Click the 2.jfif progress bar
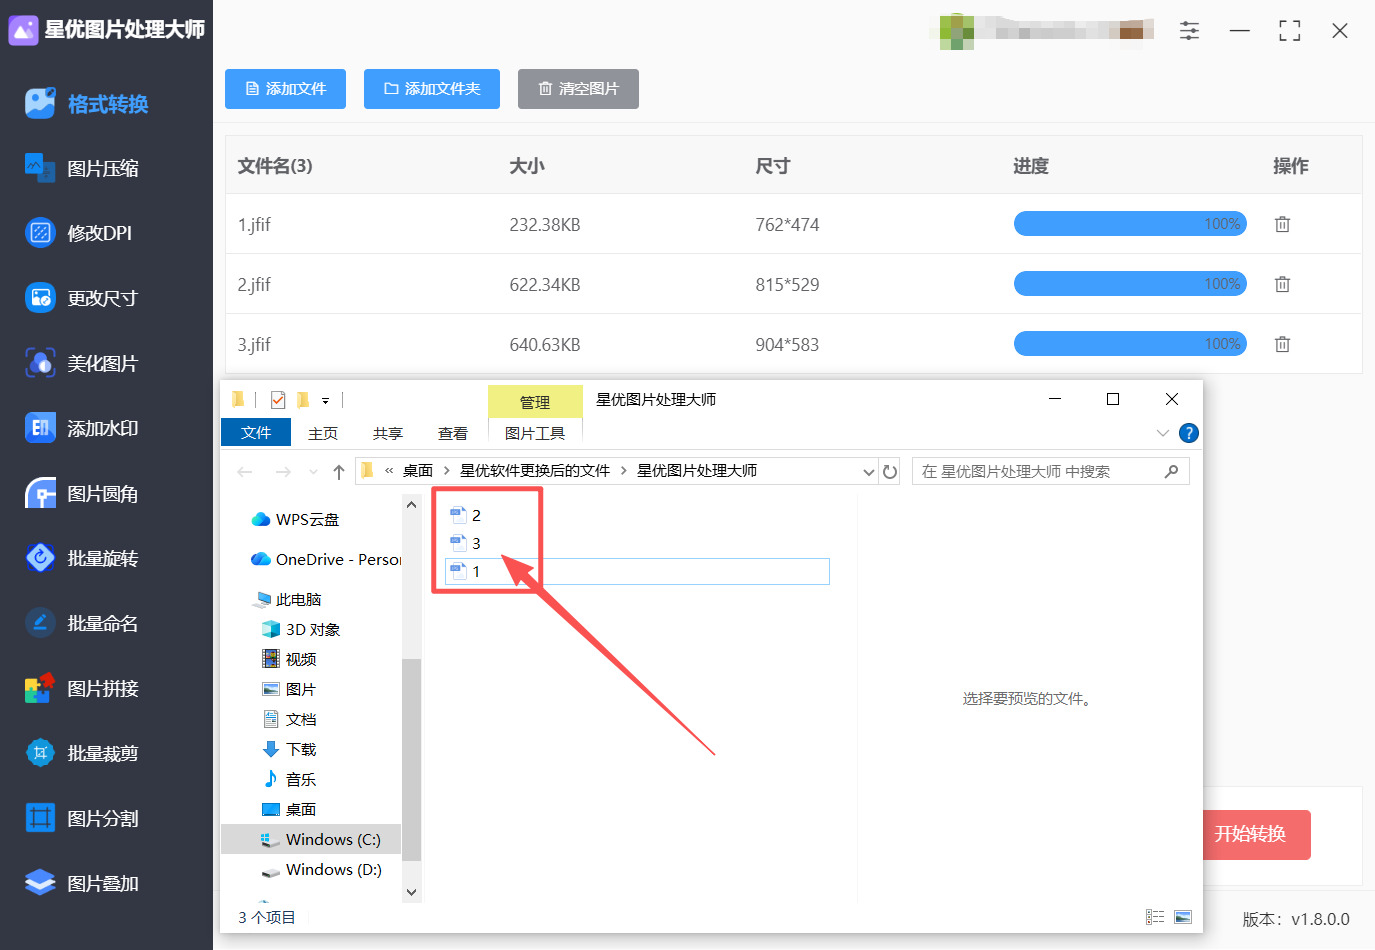1375x950 pixels. [x=1130, y=284]
